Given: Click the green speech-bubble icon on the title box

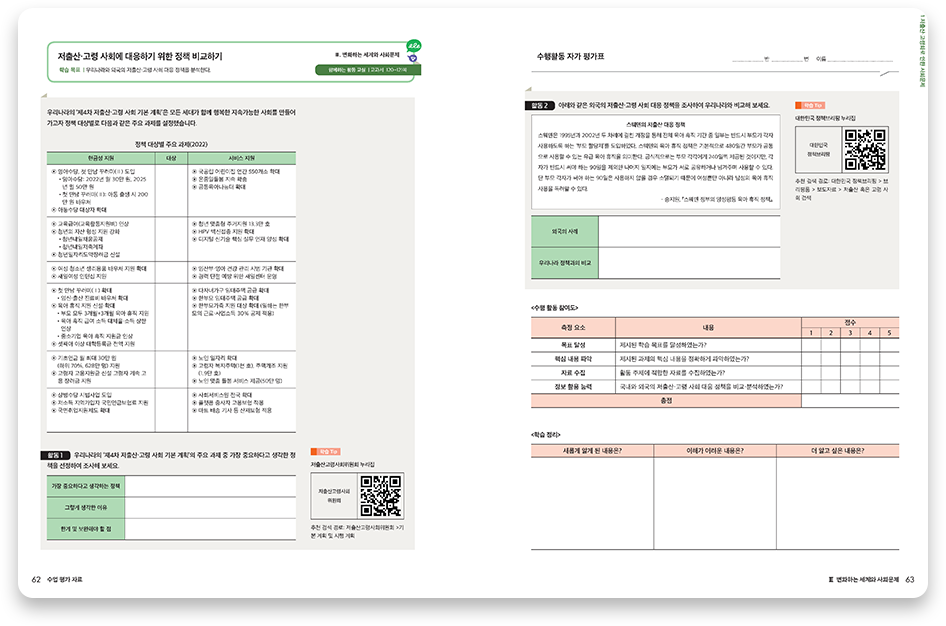Looking at the screenshot, I should click(413, 46).
